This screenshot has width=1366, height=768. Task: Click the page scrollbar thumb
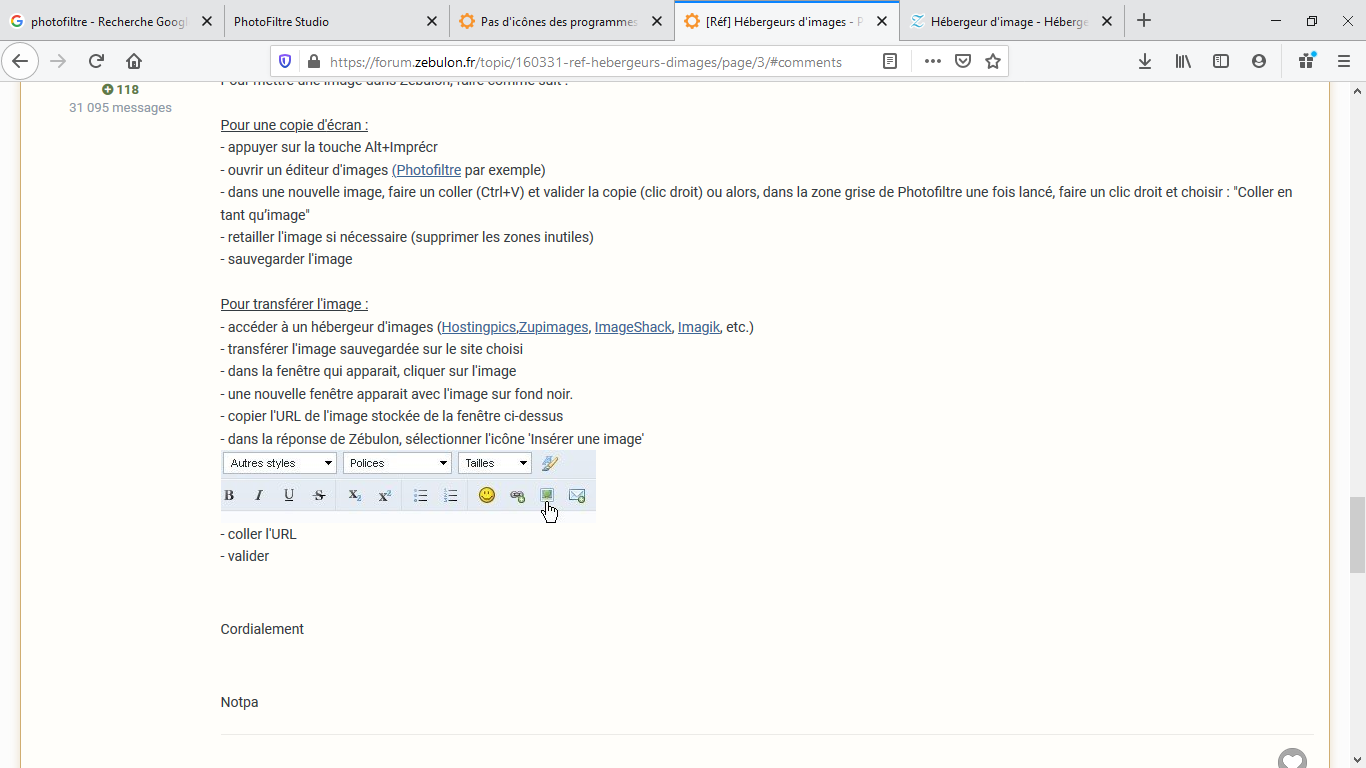[1357, 534]
